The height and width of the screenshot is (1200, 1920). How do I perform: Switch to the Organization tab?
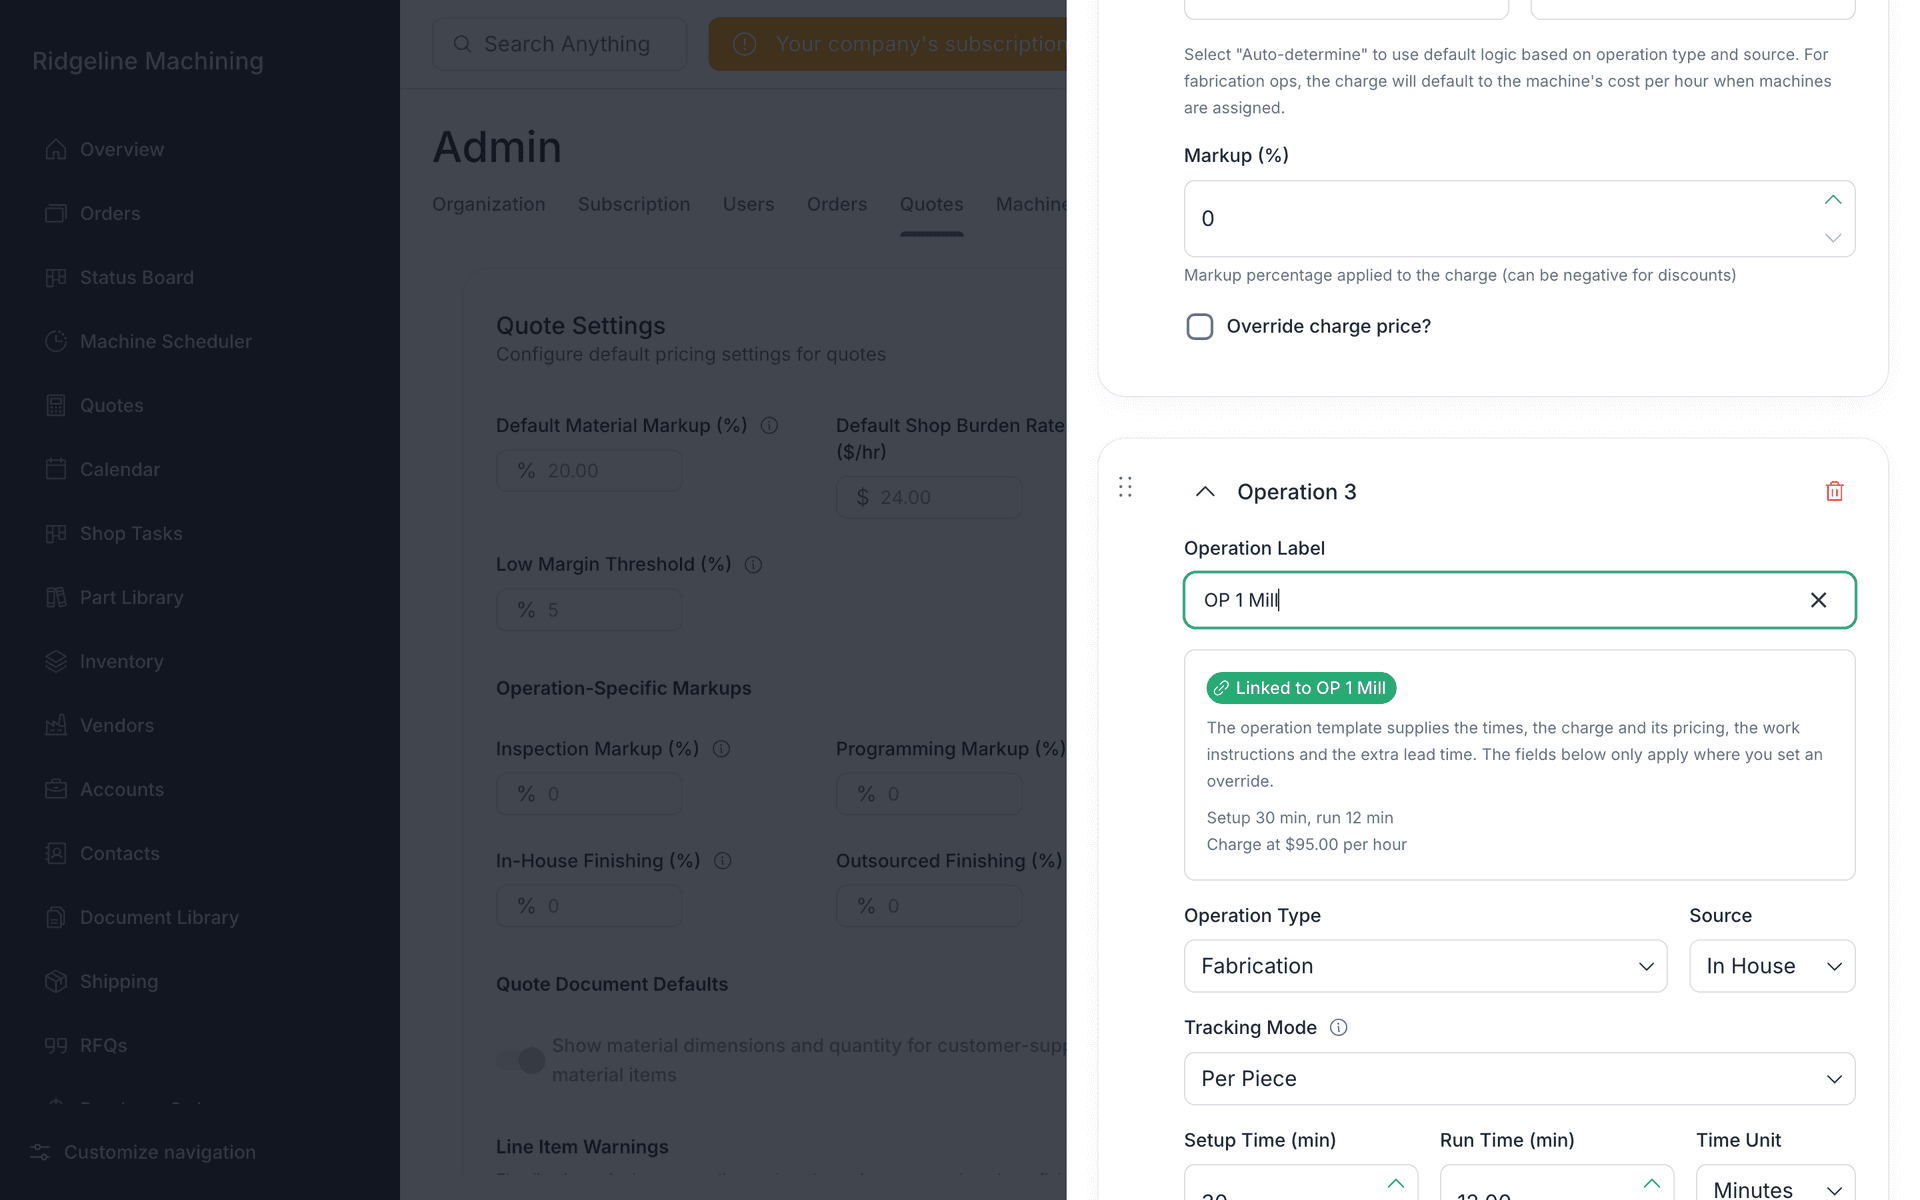pyautogui.click(x=489, y=204)
